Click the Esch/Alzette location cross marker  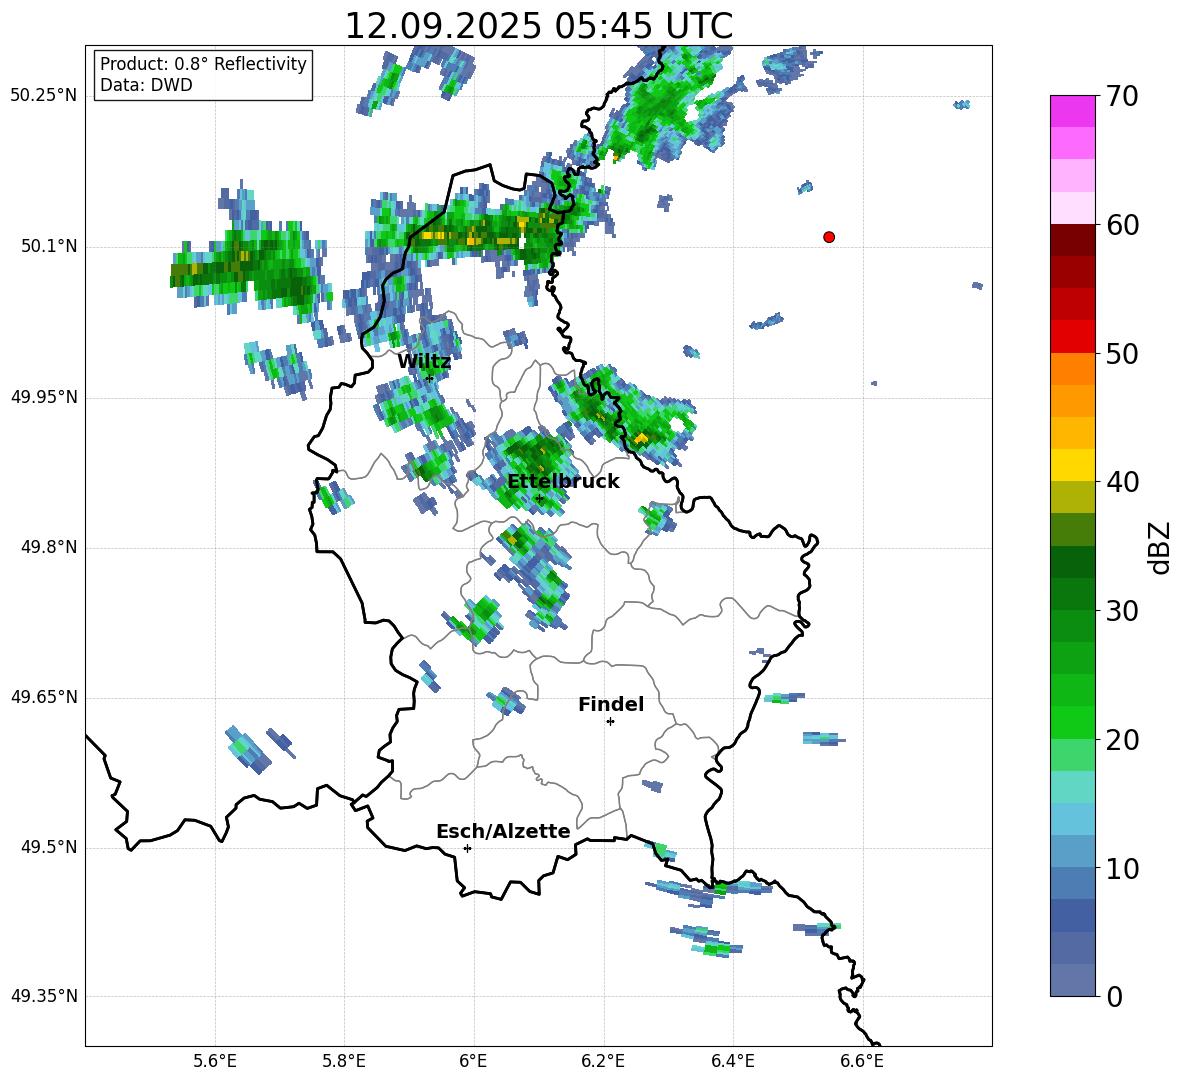point(467,848)
